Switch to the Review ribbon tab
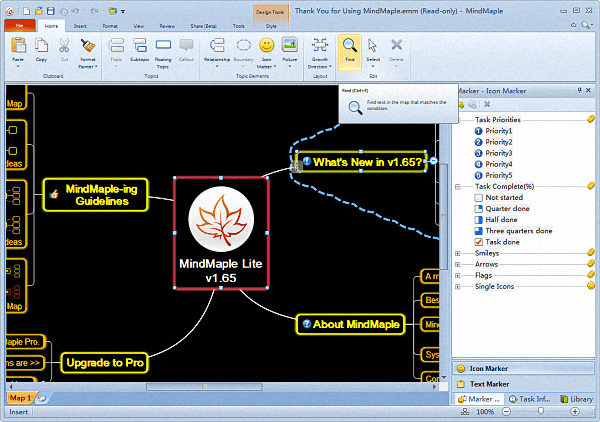The width and height of the screenshot is (600, 422). 167,26
